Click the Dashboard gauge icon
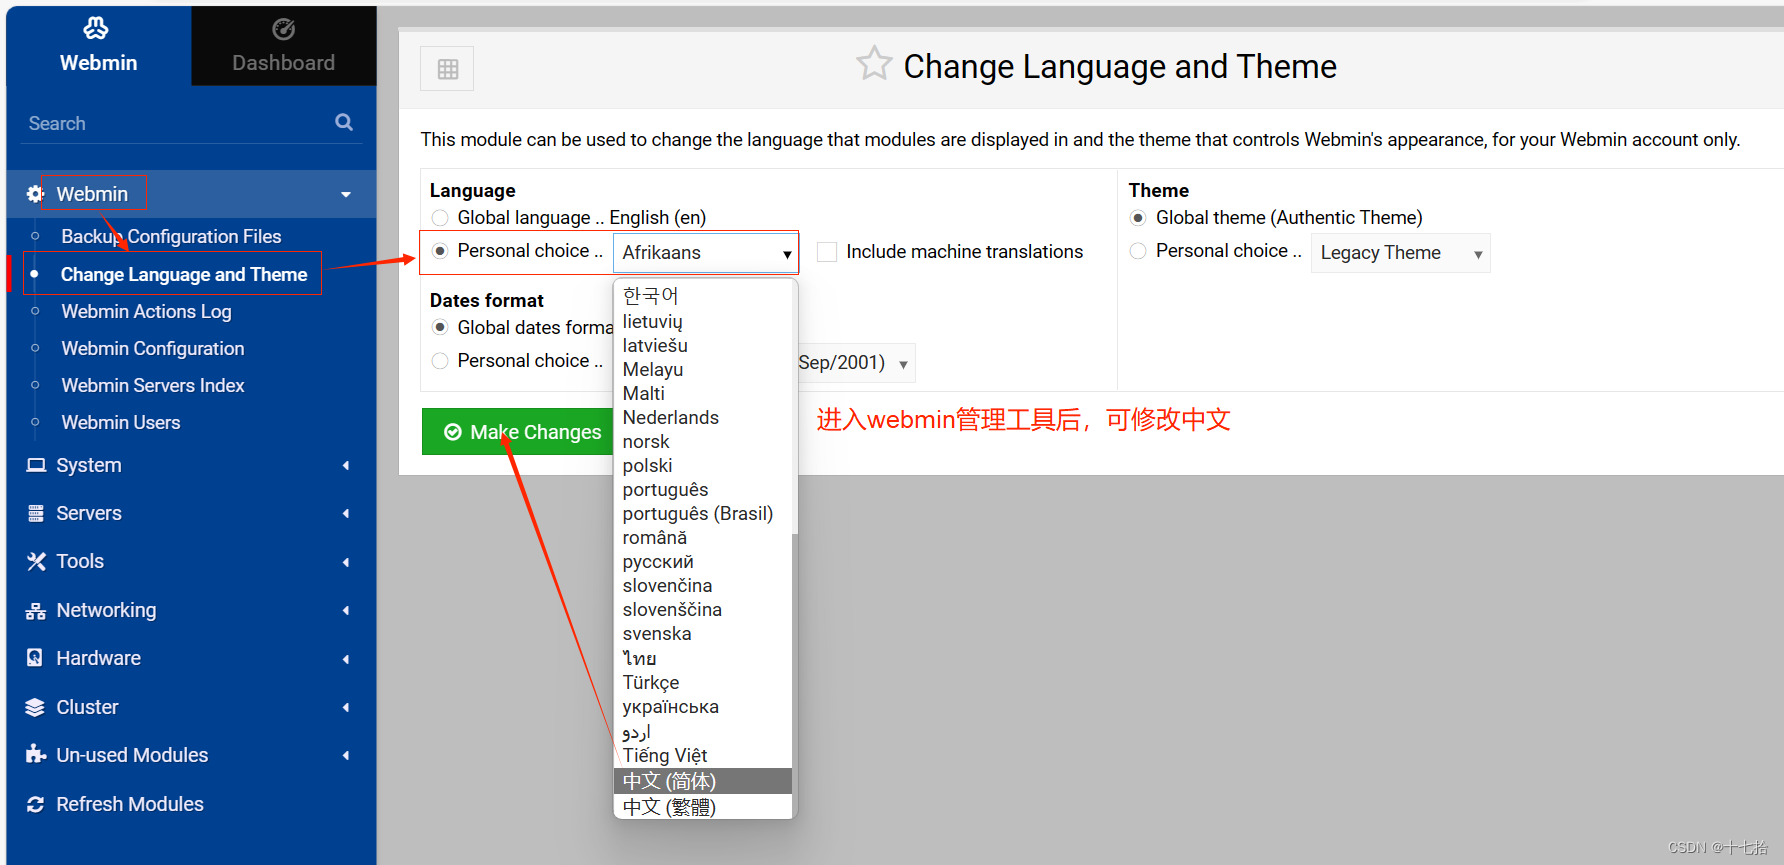Screen dimensions: 1784x865 (x=284, y=29)
